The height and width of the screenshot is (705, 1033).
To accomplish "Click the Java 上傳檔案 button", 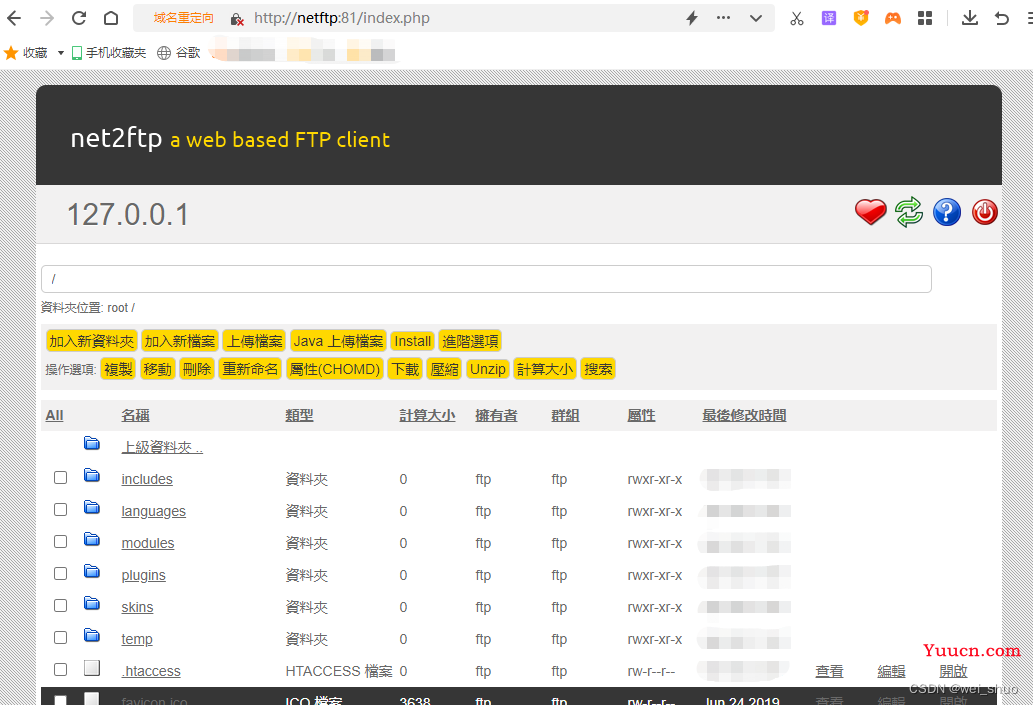I will click(338, 341).
